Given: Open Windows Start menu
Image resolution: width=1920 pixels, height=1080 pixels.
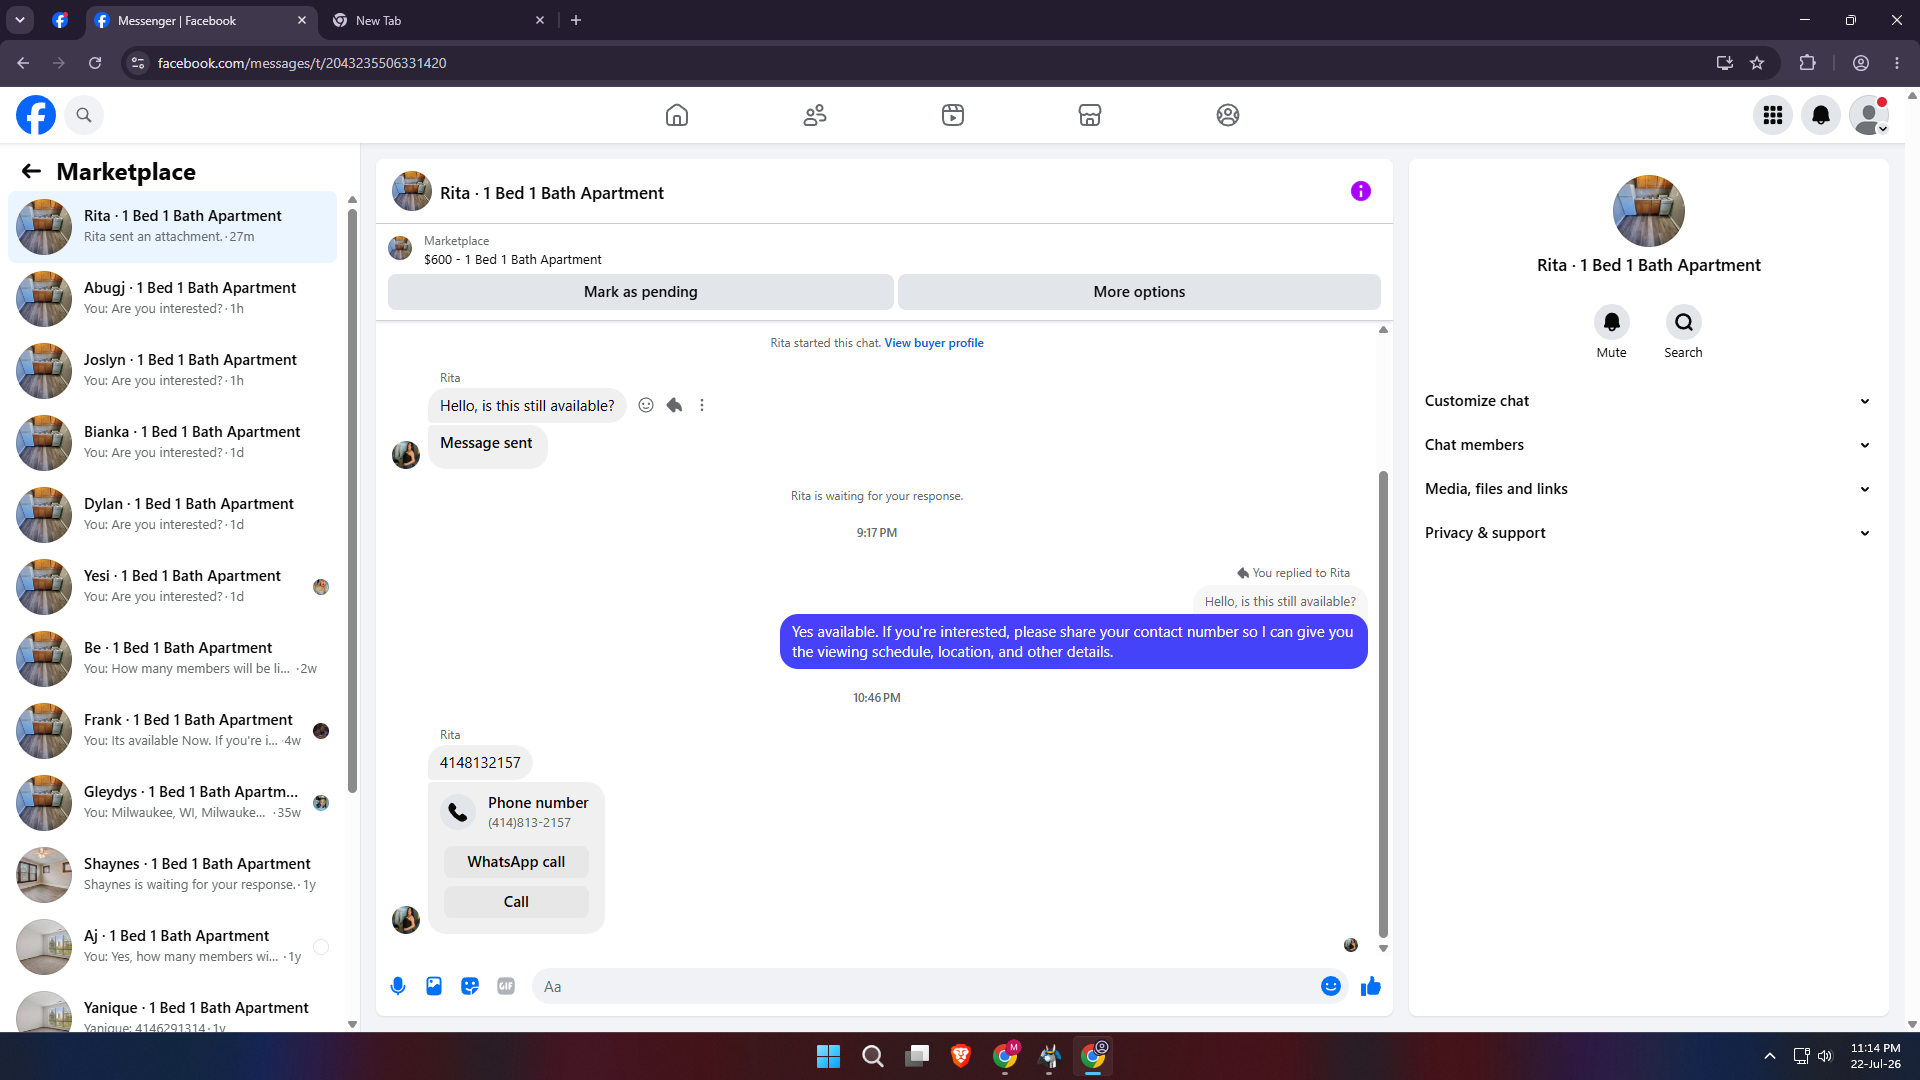Looking at the screenshot, I should [x=828, y=1056].
